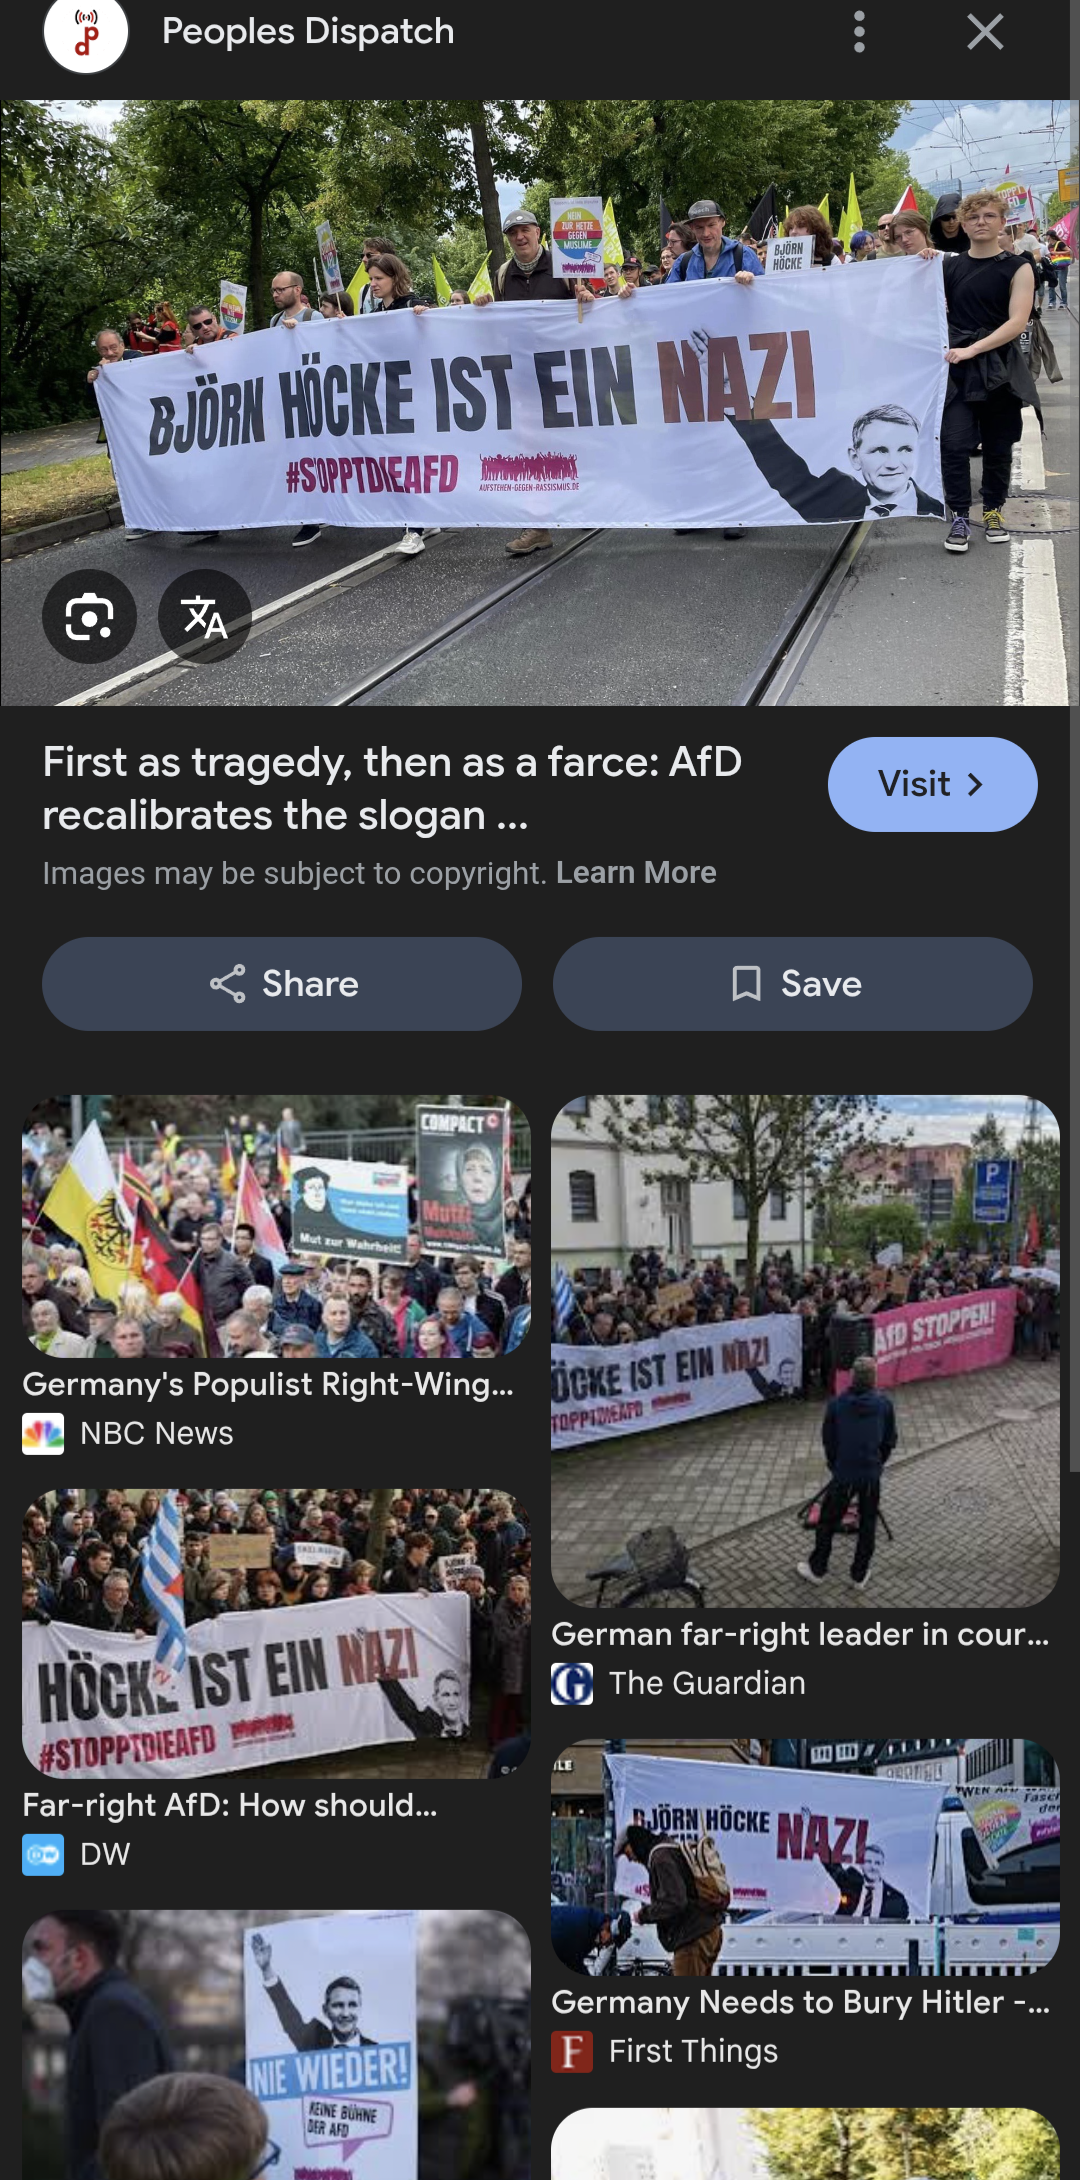Select the DW banner protest thumbnail

point(276,1633)
